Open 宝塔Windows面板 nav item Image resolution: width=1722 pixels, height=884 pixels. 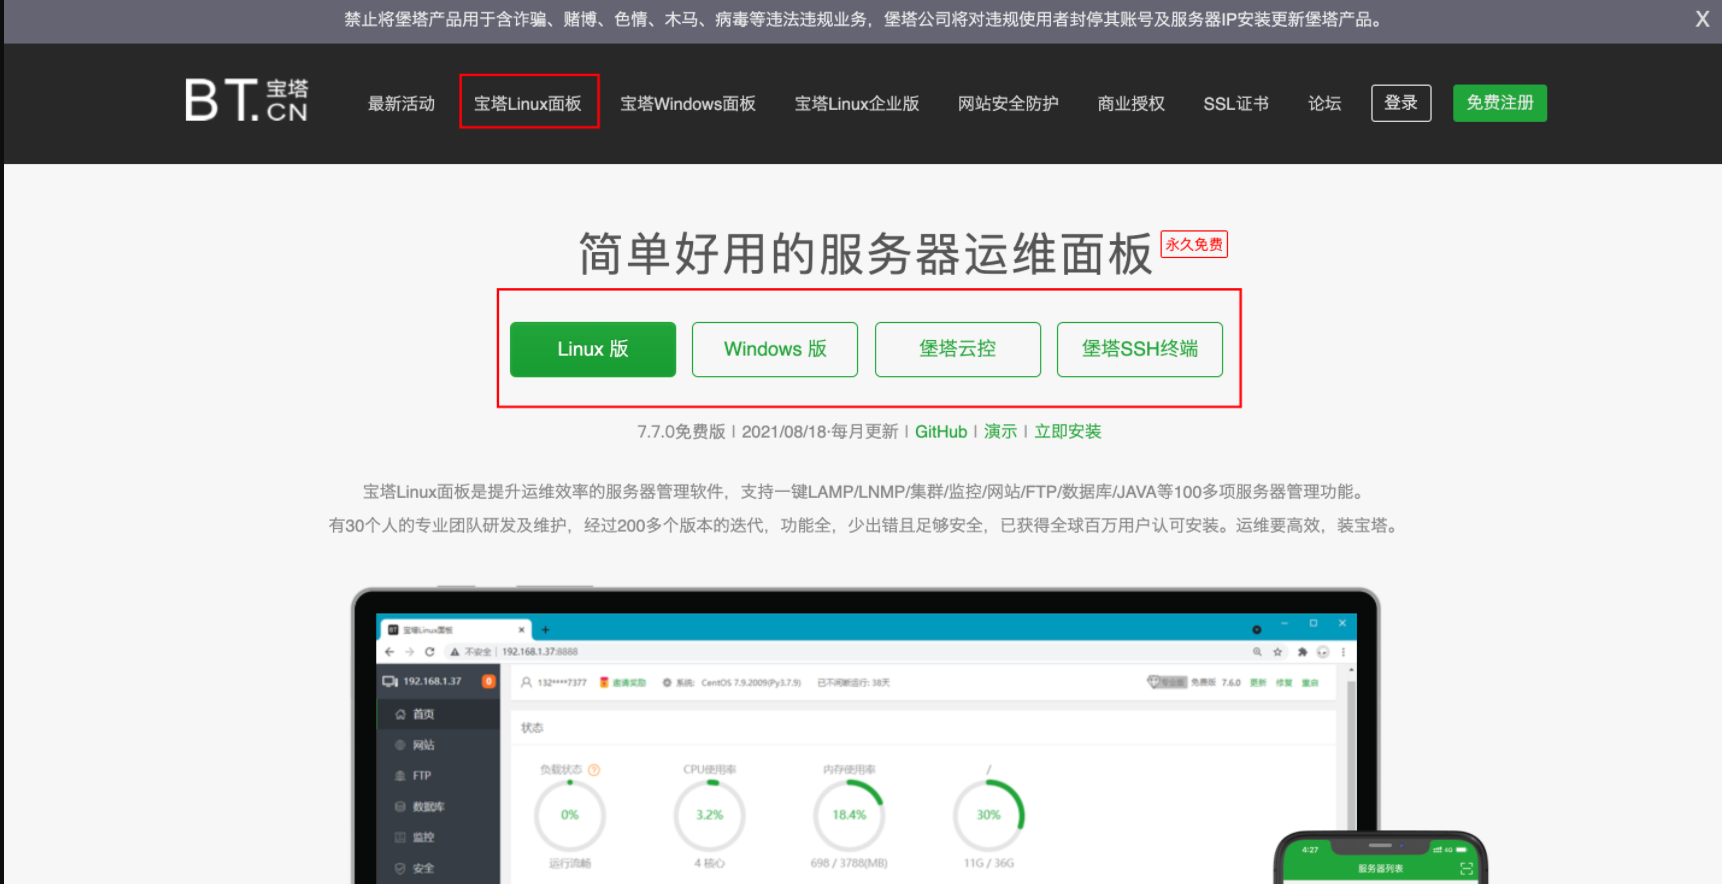point(688,103)
